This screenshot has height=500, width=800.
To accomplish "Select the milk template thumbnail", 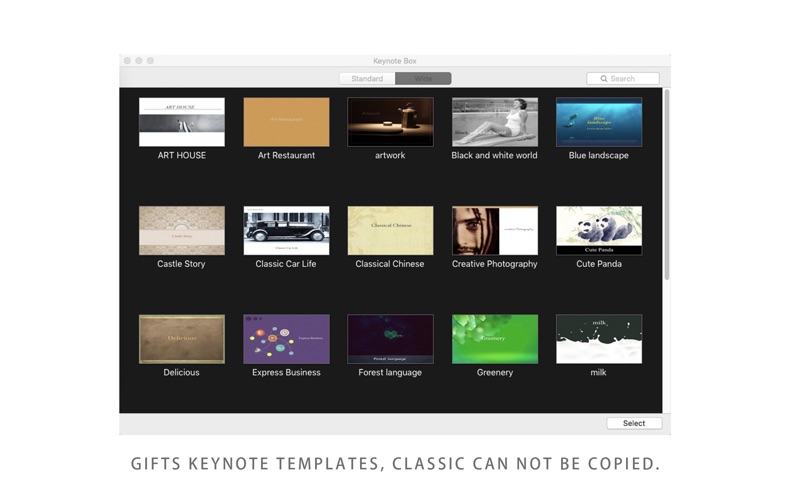I will 599,339.
